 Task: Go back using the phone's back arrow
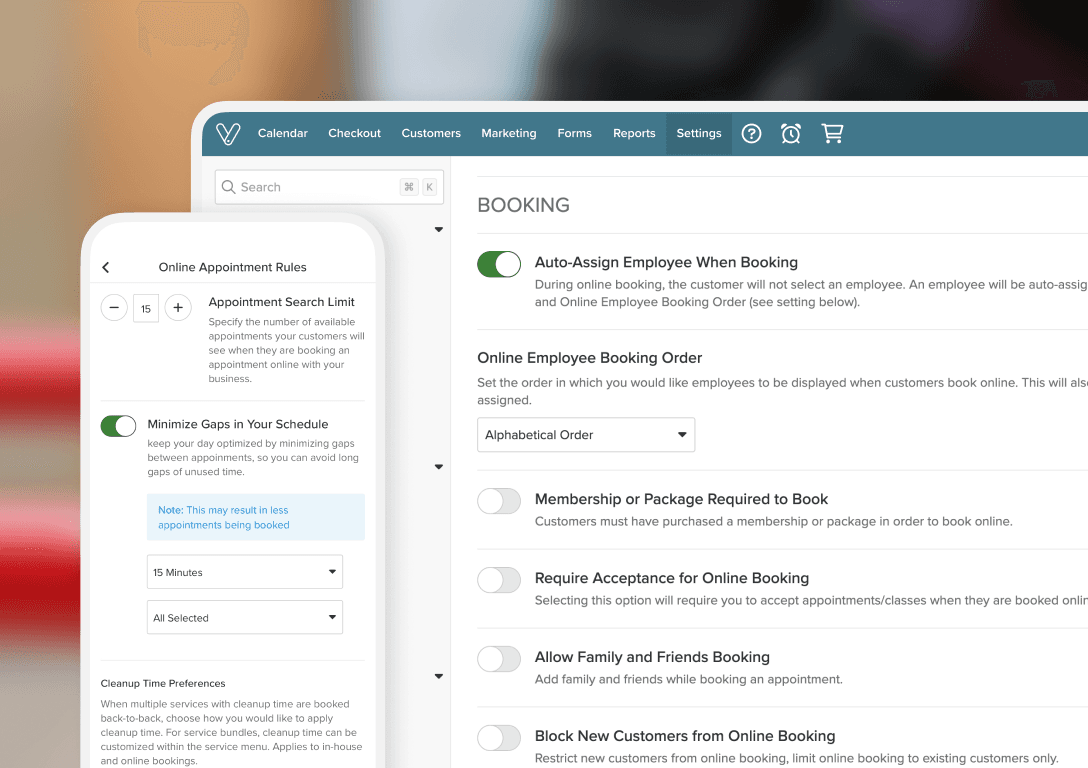106,268
